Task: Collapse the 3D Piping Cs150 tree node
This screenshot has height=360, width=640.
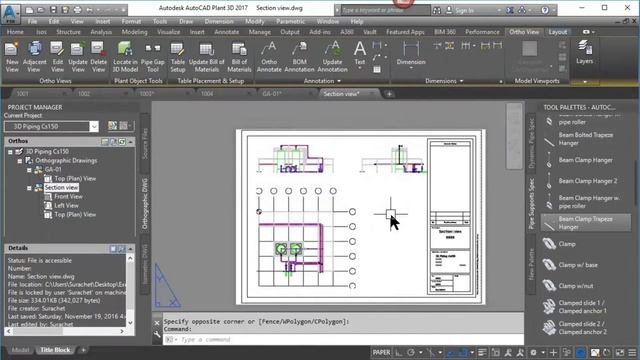Action: [10, 152]
